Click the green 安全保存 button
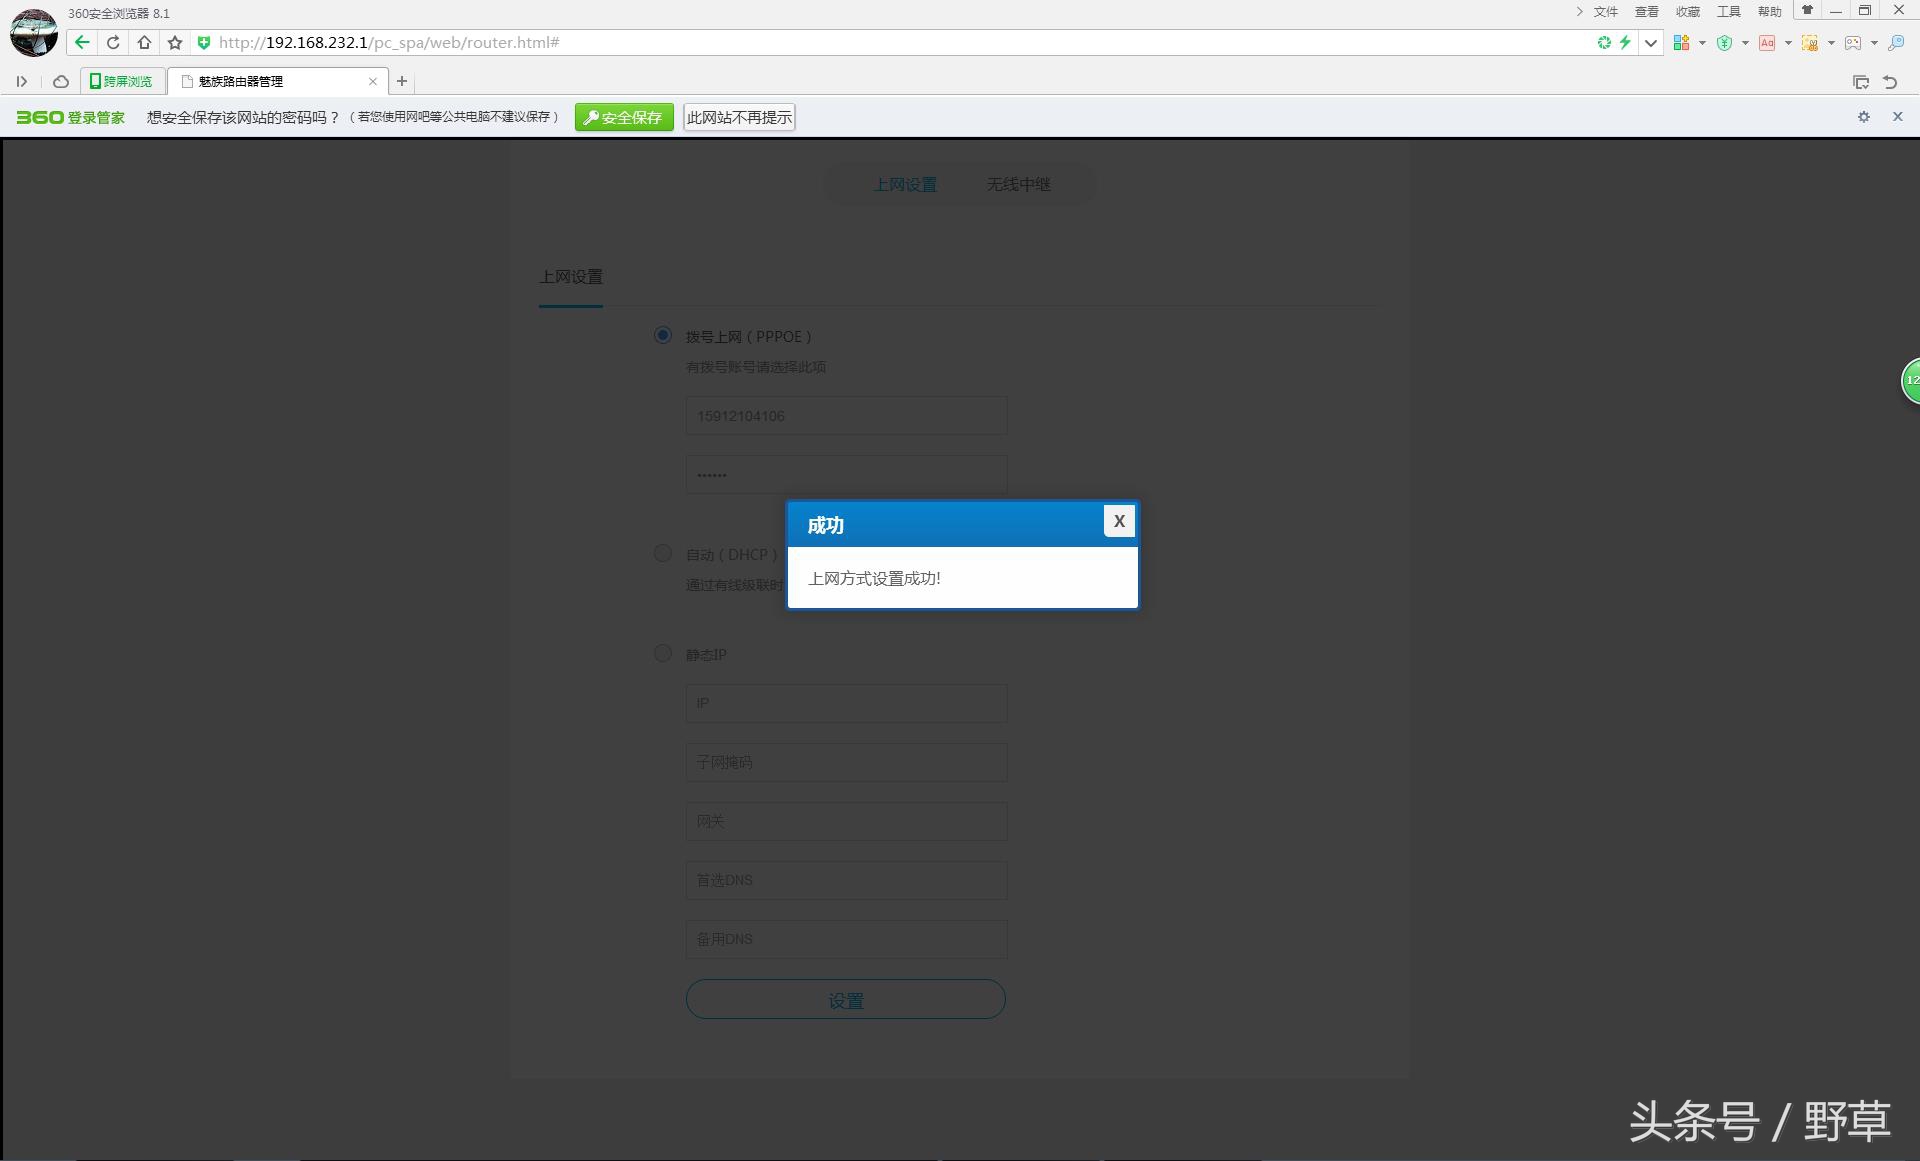1920x1161 pixels. click(624, 117)
